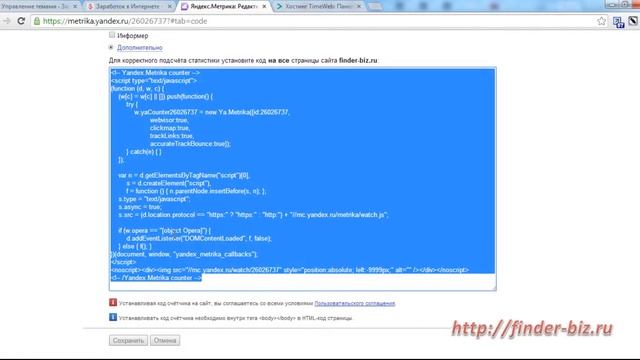Viewport: 640px width, 360px height.
Task: Click the bold finder-biz.ru site name
Action: coord(358,60)
